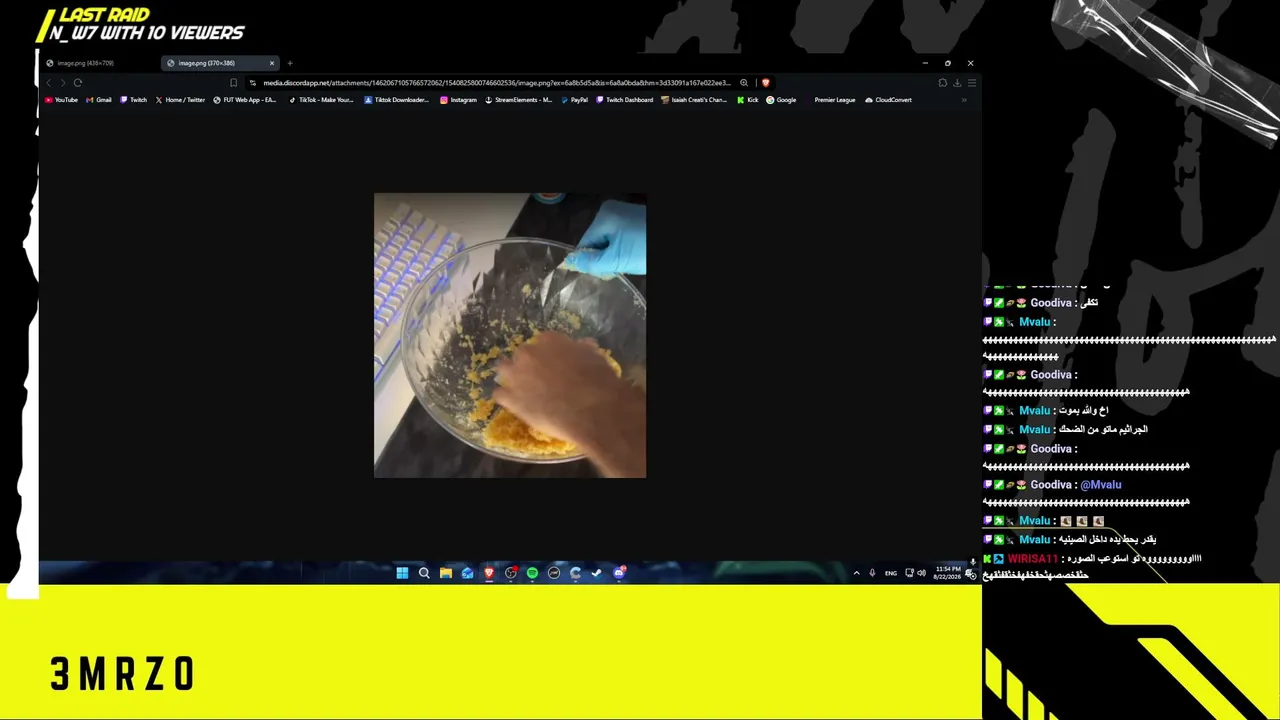Show more bookmarks overflow chevron

[964, 100]
